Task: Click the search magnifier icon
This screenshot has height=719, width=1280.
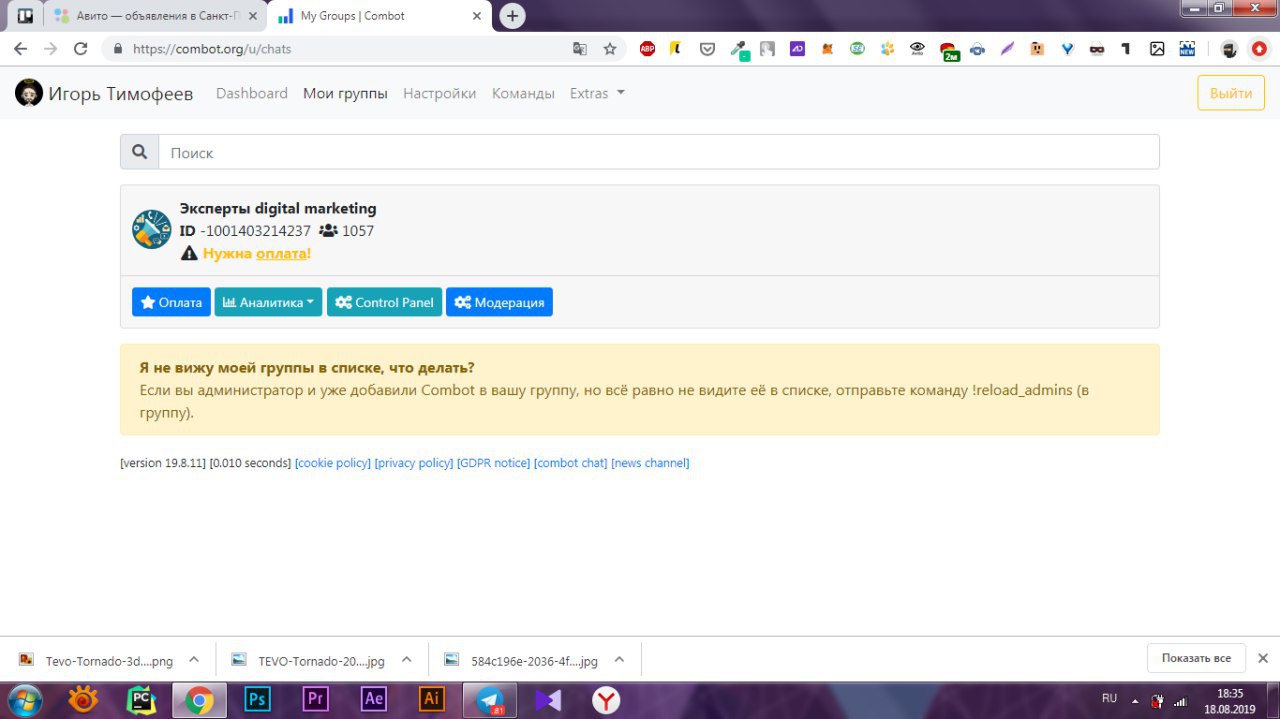Action: click(x=140, y=152)
